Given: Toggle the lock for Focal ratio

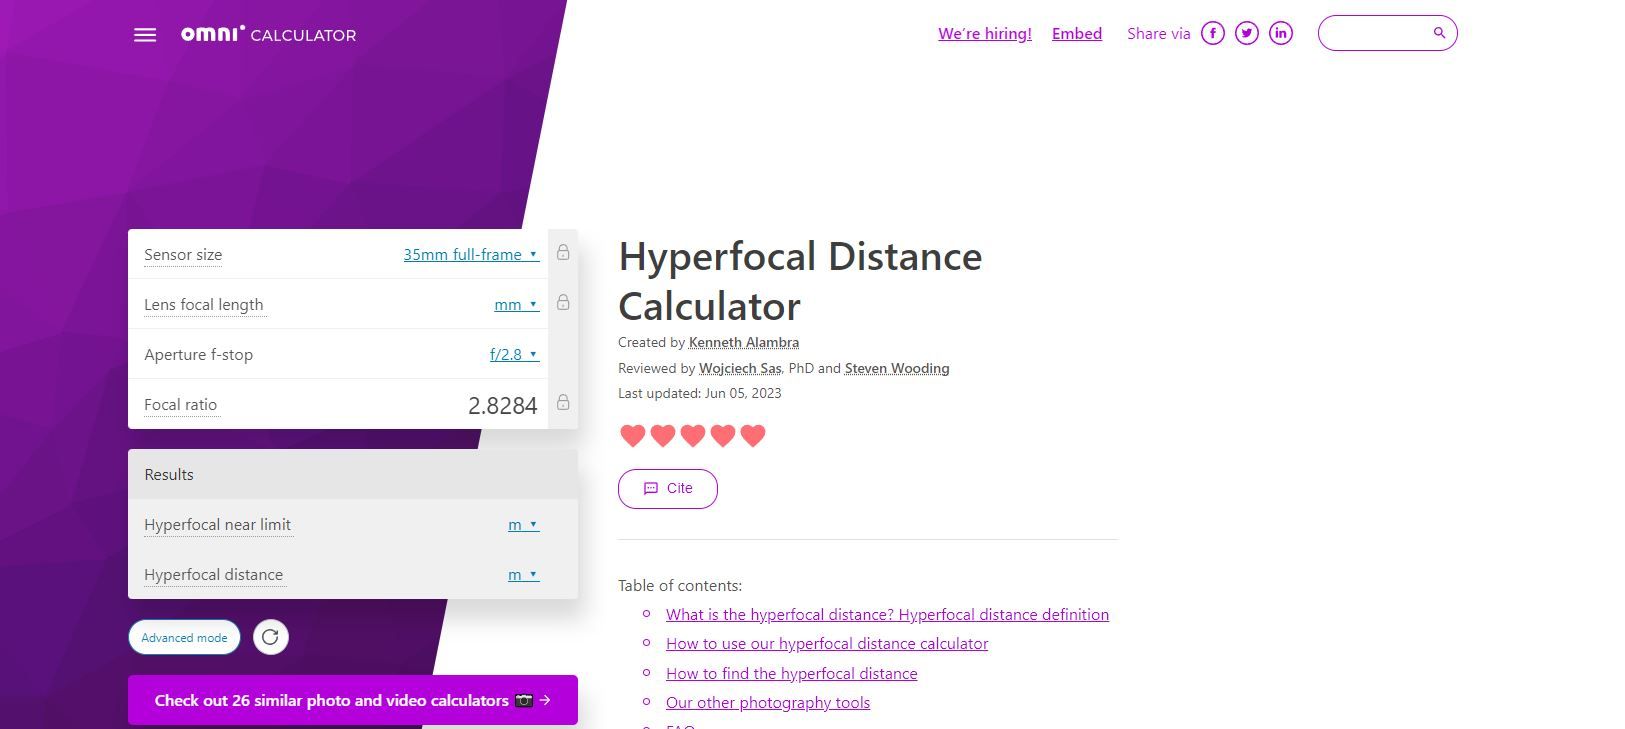Looking at the screenshot, I should click(x=563, y=403).
